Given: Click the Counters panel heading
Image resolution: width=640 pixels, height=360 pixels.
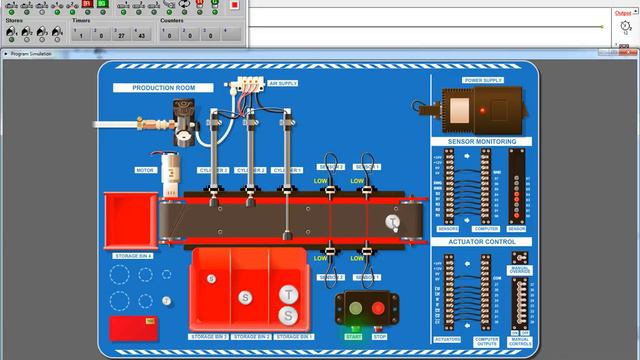Looking at the screenshot, I should pos(172,20).
